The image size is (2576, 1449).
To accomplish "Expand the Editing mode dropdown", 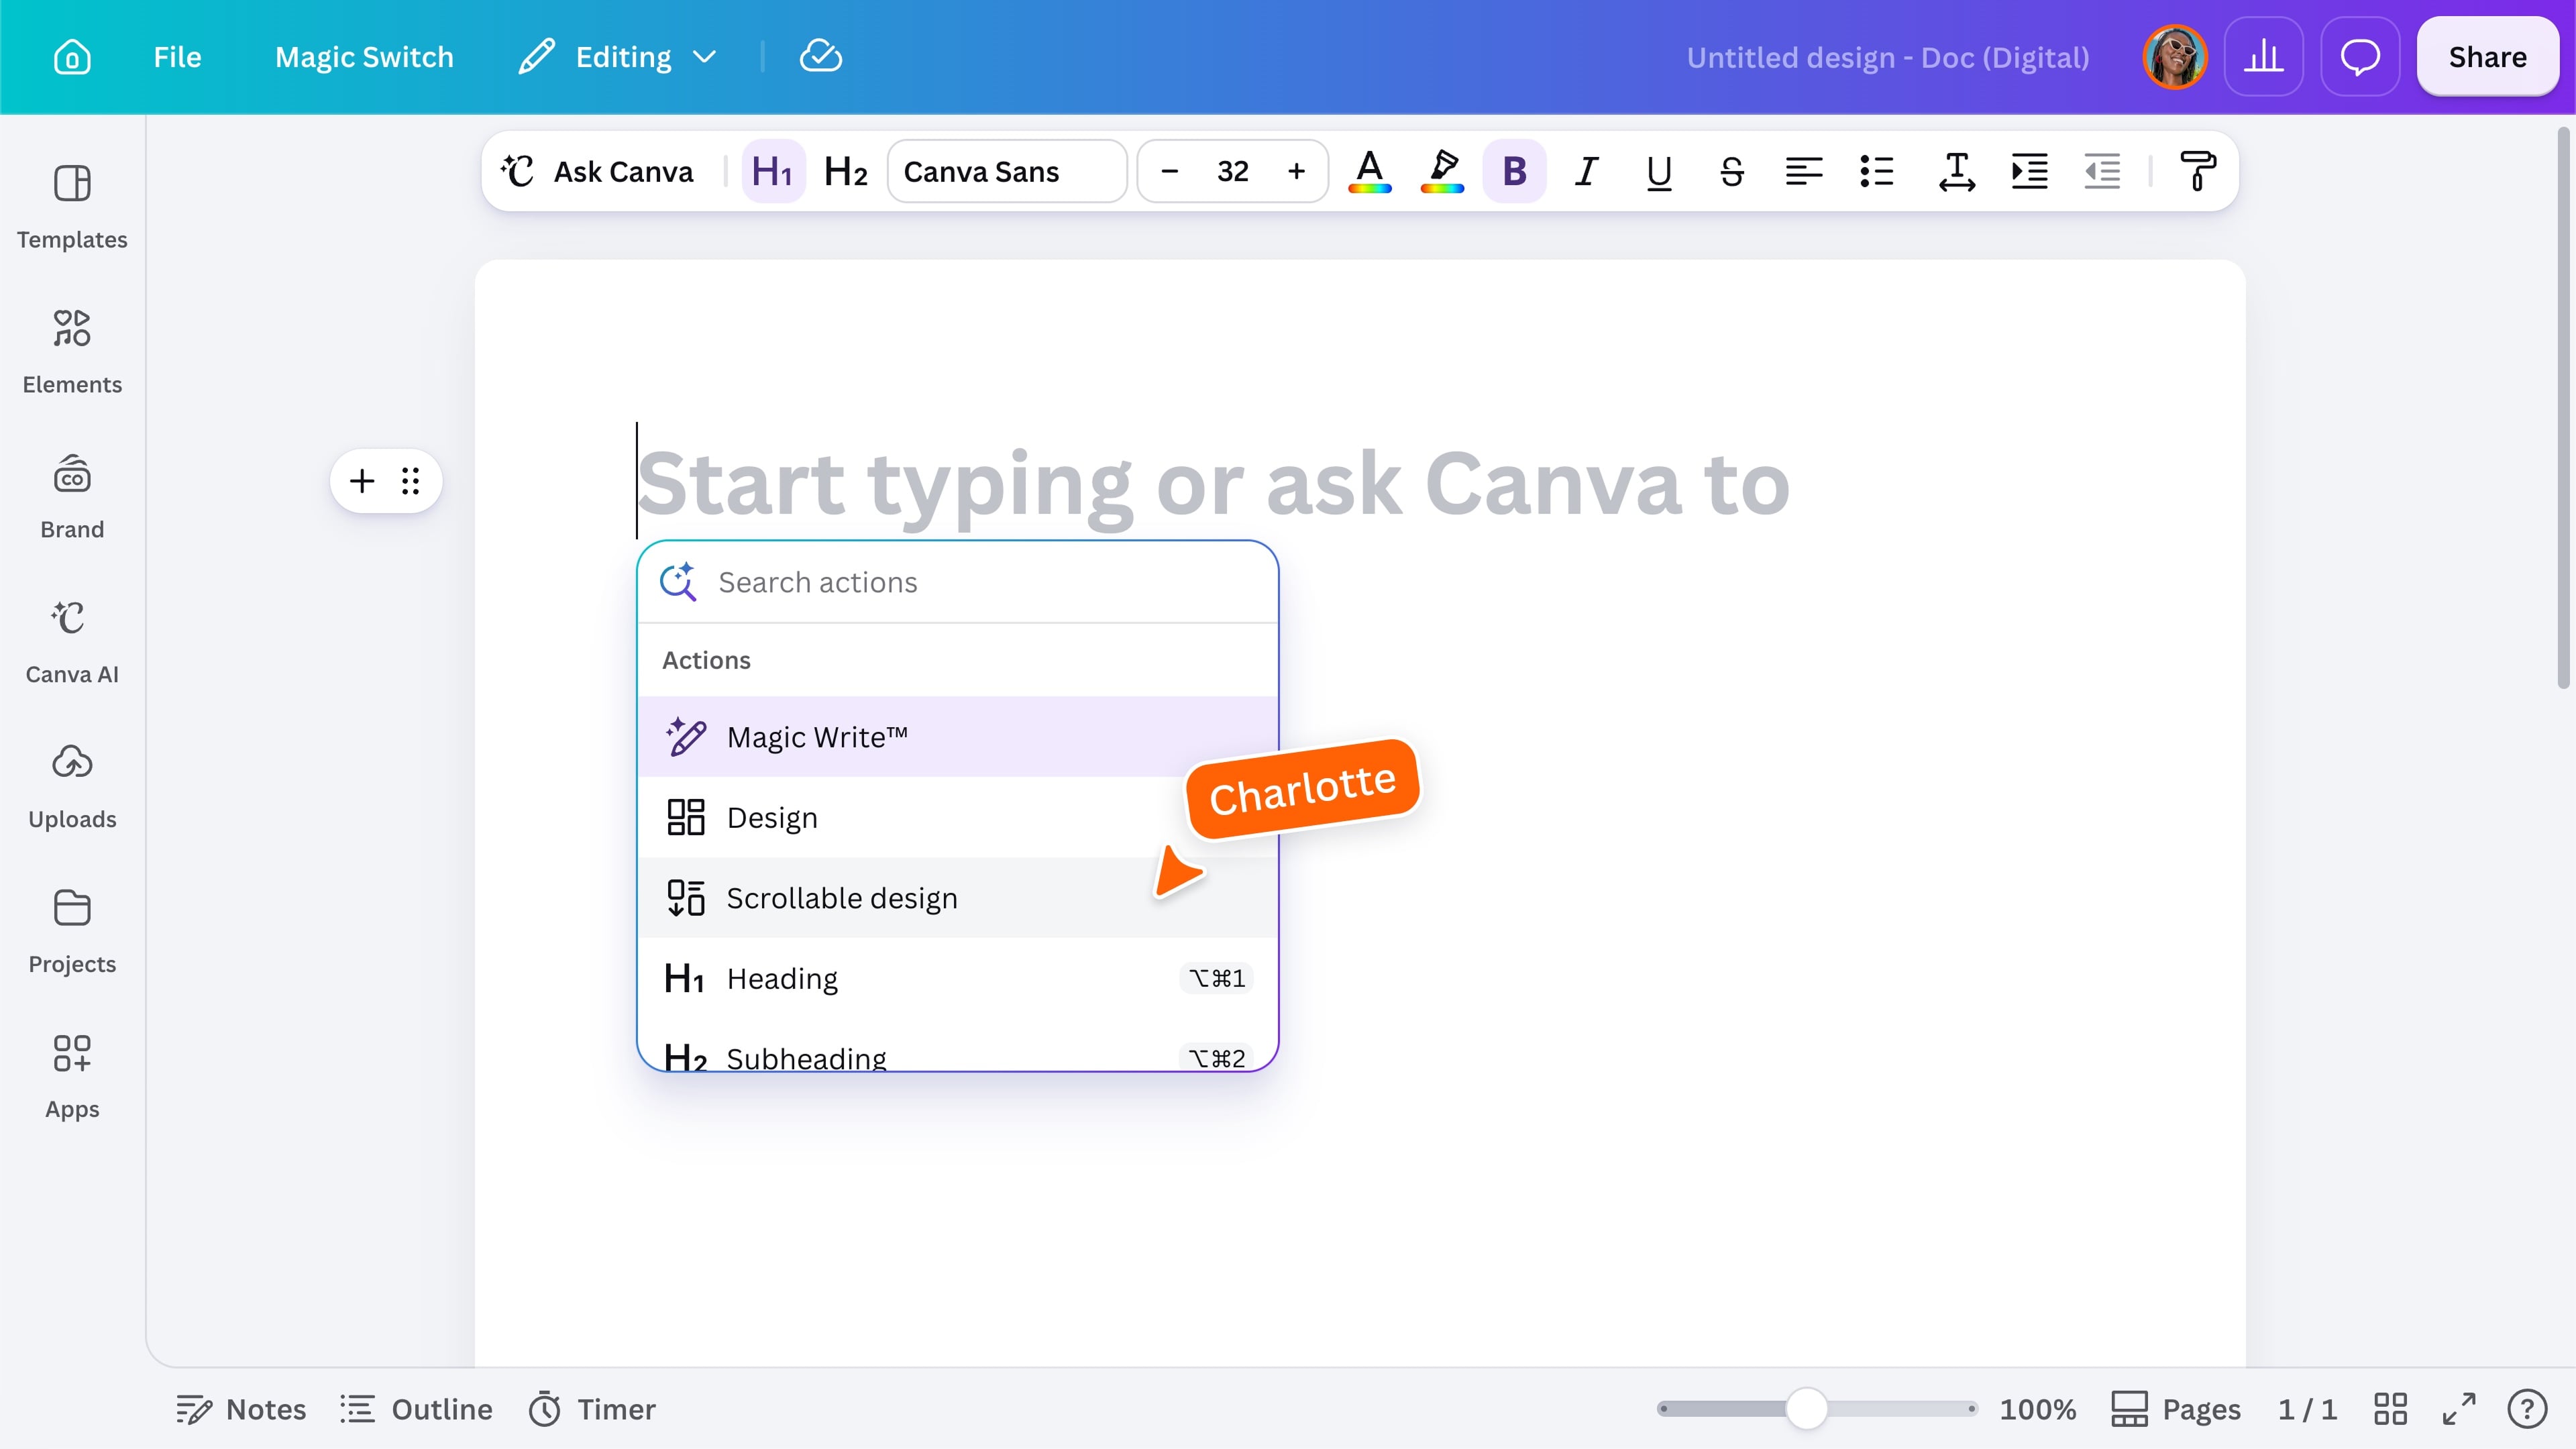I will [x=618, y=57].
